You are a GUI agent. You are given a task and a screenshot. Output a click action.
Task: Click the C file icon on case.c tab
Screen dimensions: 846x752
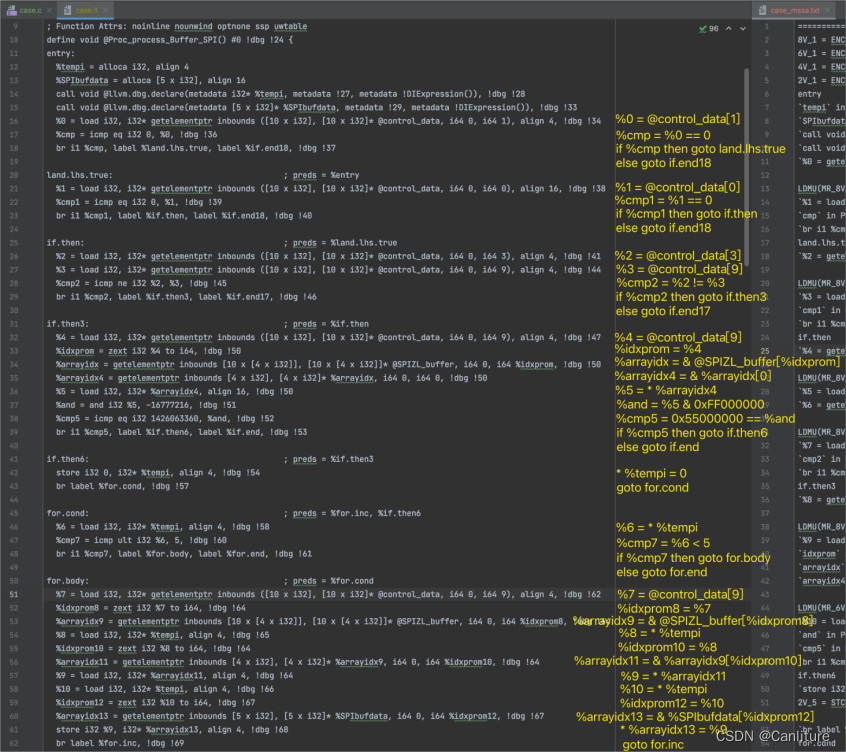11,10
